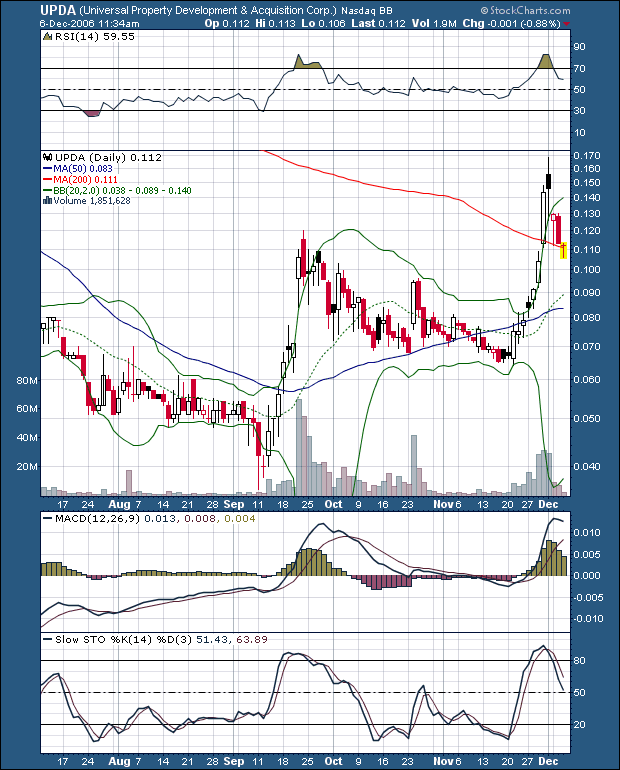Click the stochastic 80 level label
This screenshot has height=770, width=620.
[579, 661]
